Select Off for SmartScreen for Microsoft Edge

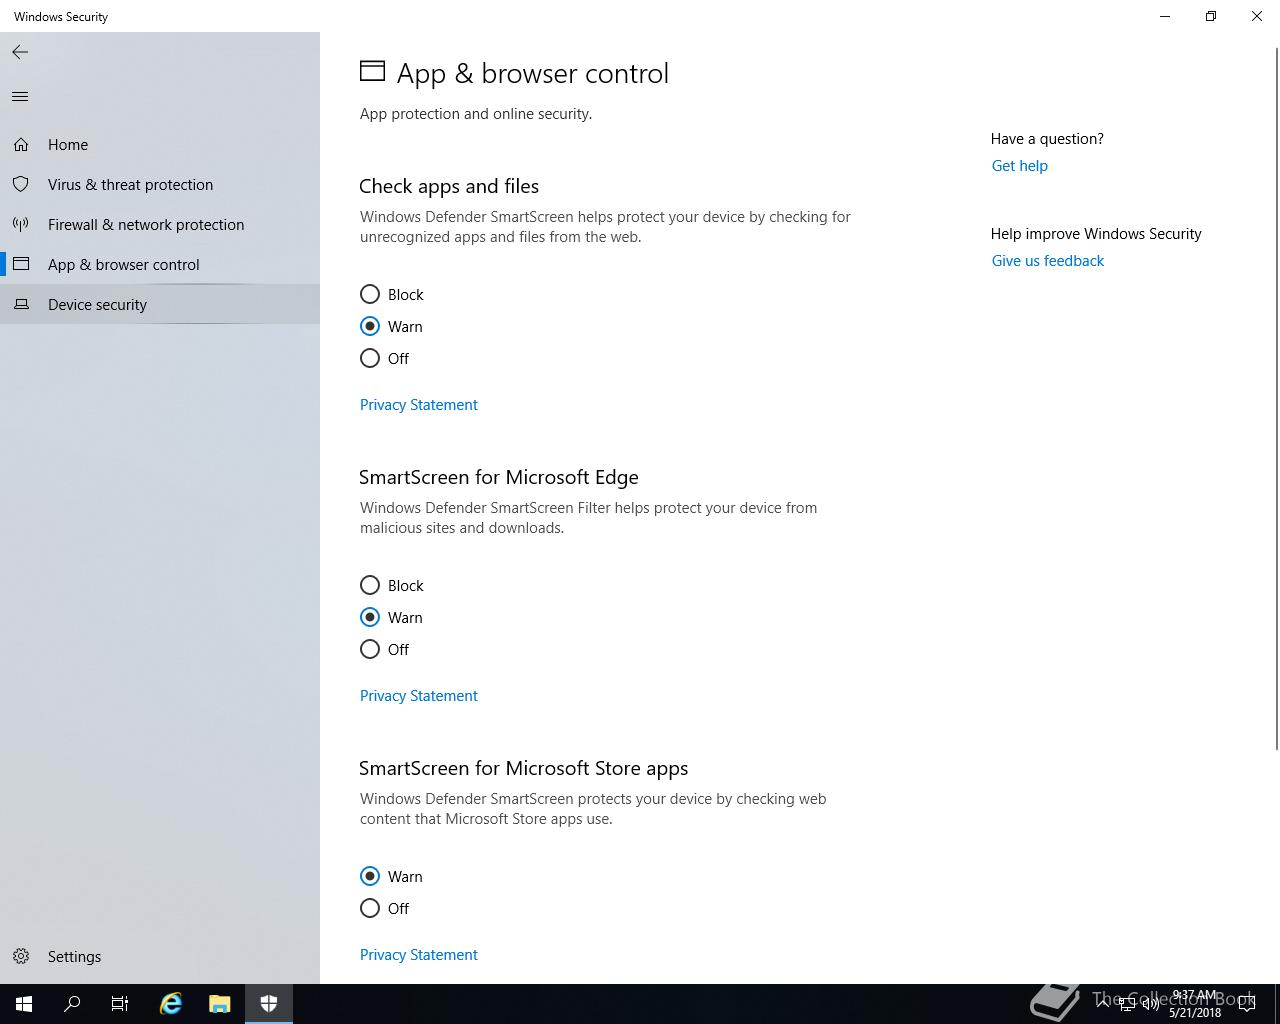pyautogui.click(x=385, y=649)
